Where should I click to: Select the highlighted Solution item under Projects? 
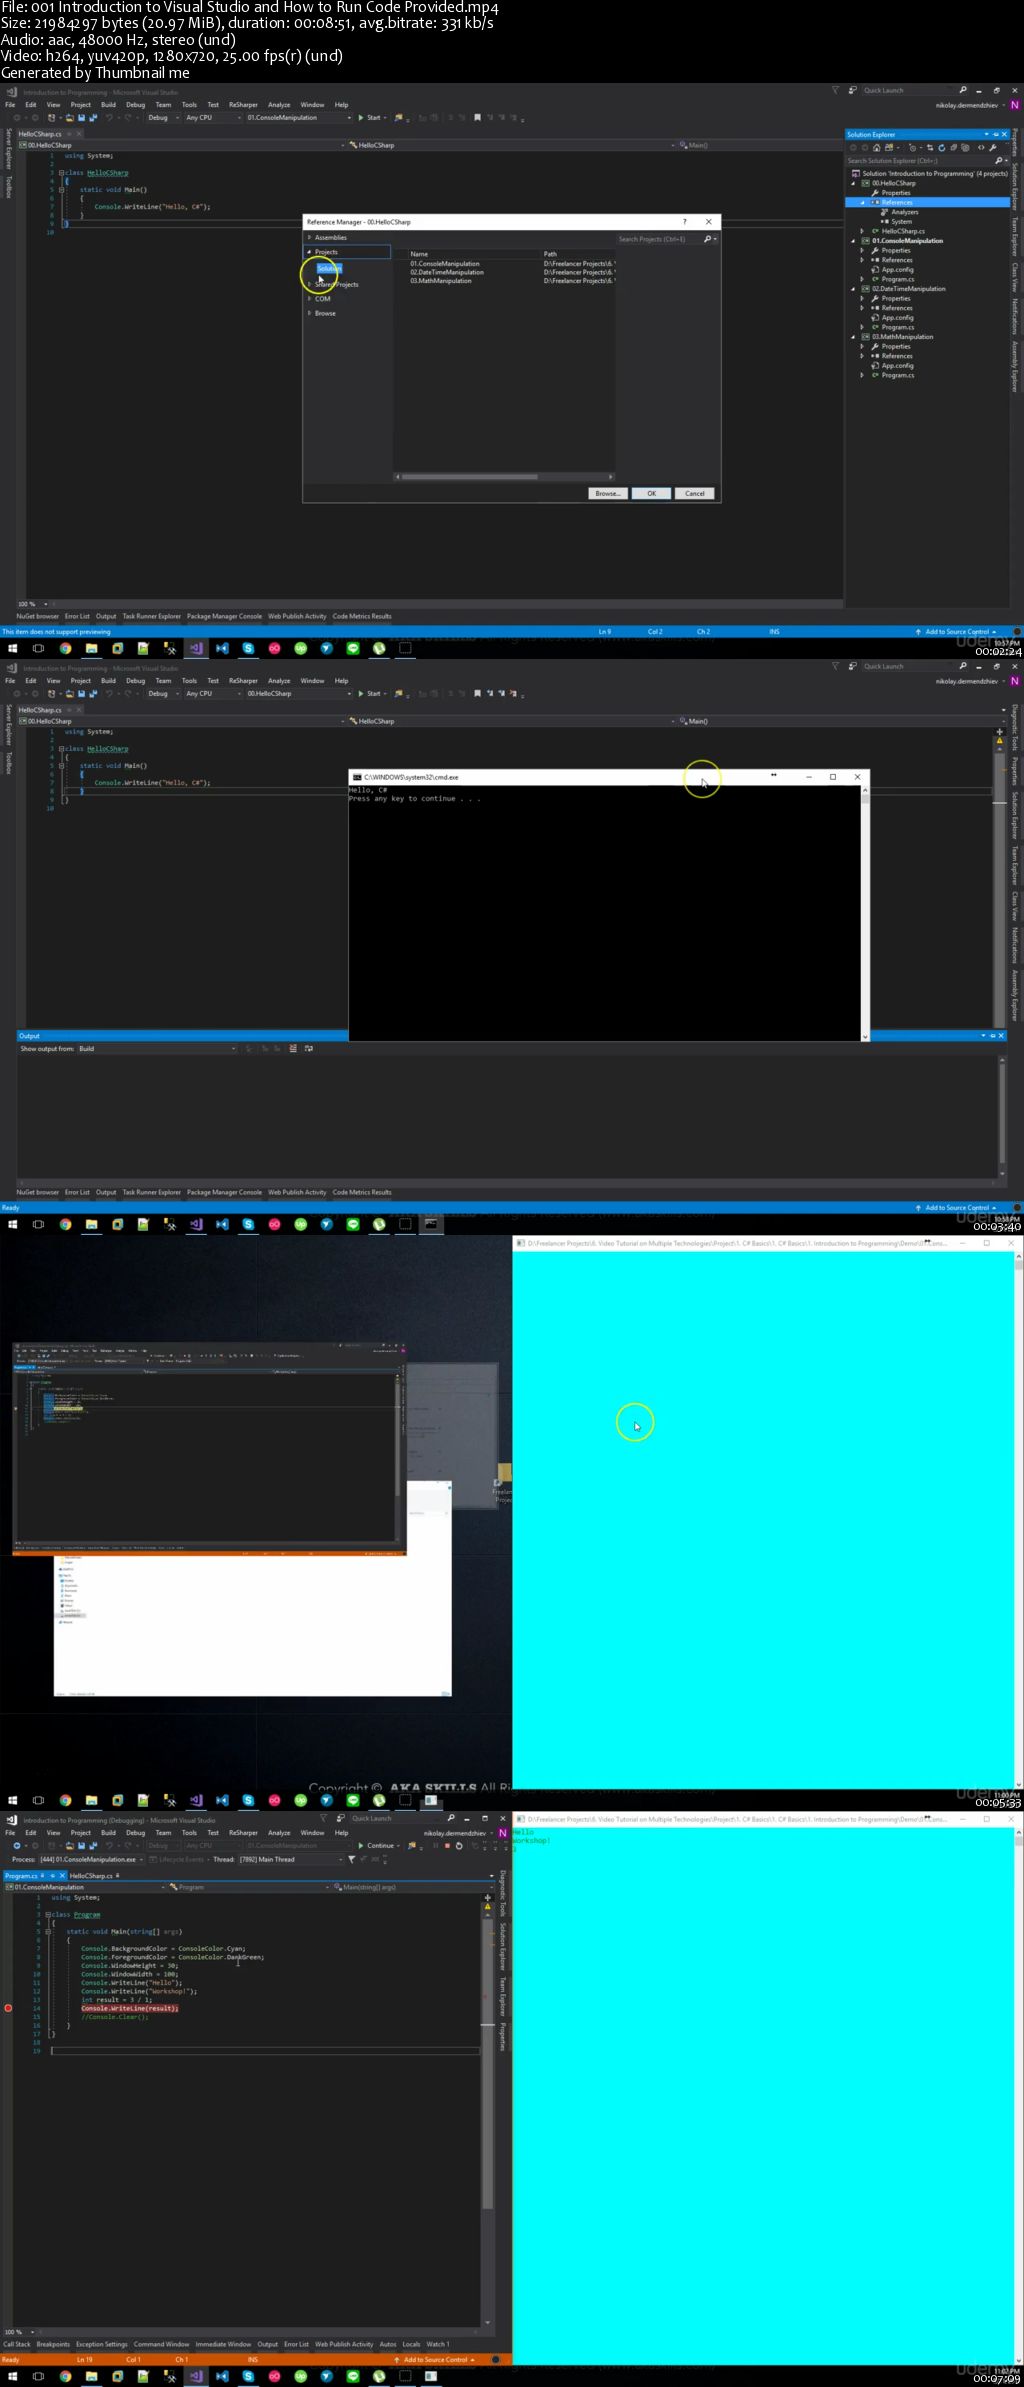(x=329, y=268)
